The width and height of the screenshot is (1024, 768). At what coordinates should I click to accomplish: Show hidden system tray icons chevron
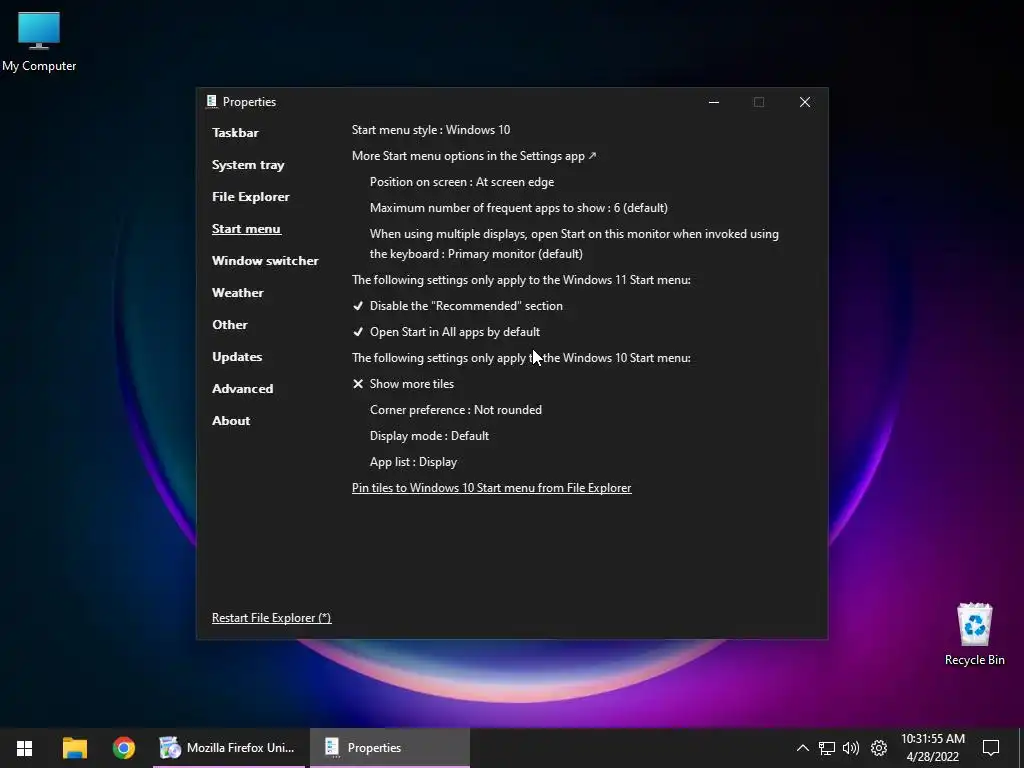tap(803, 748)
